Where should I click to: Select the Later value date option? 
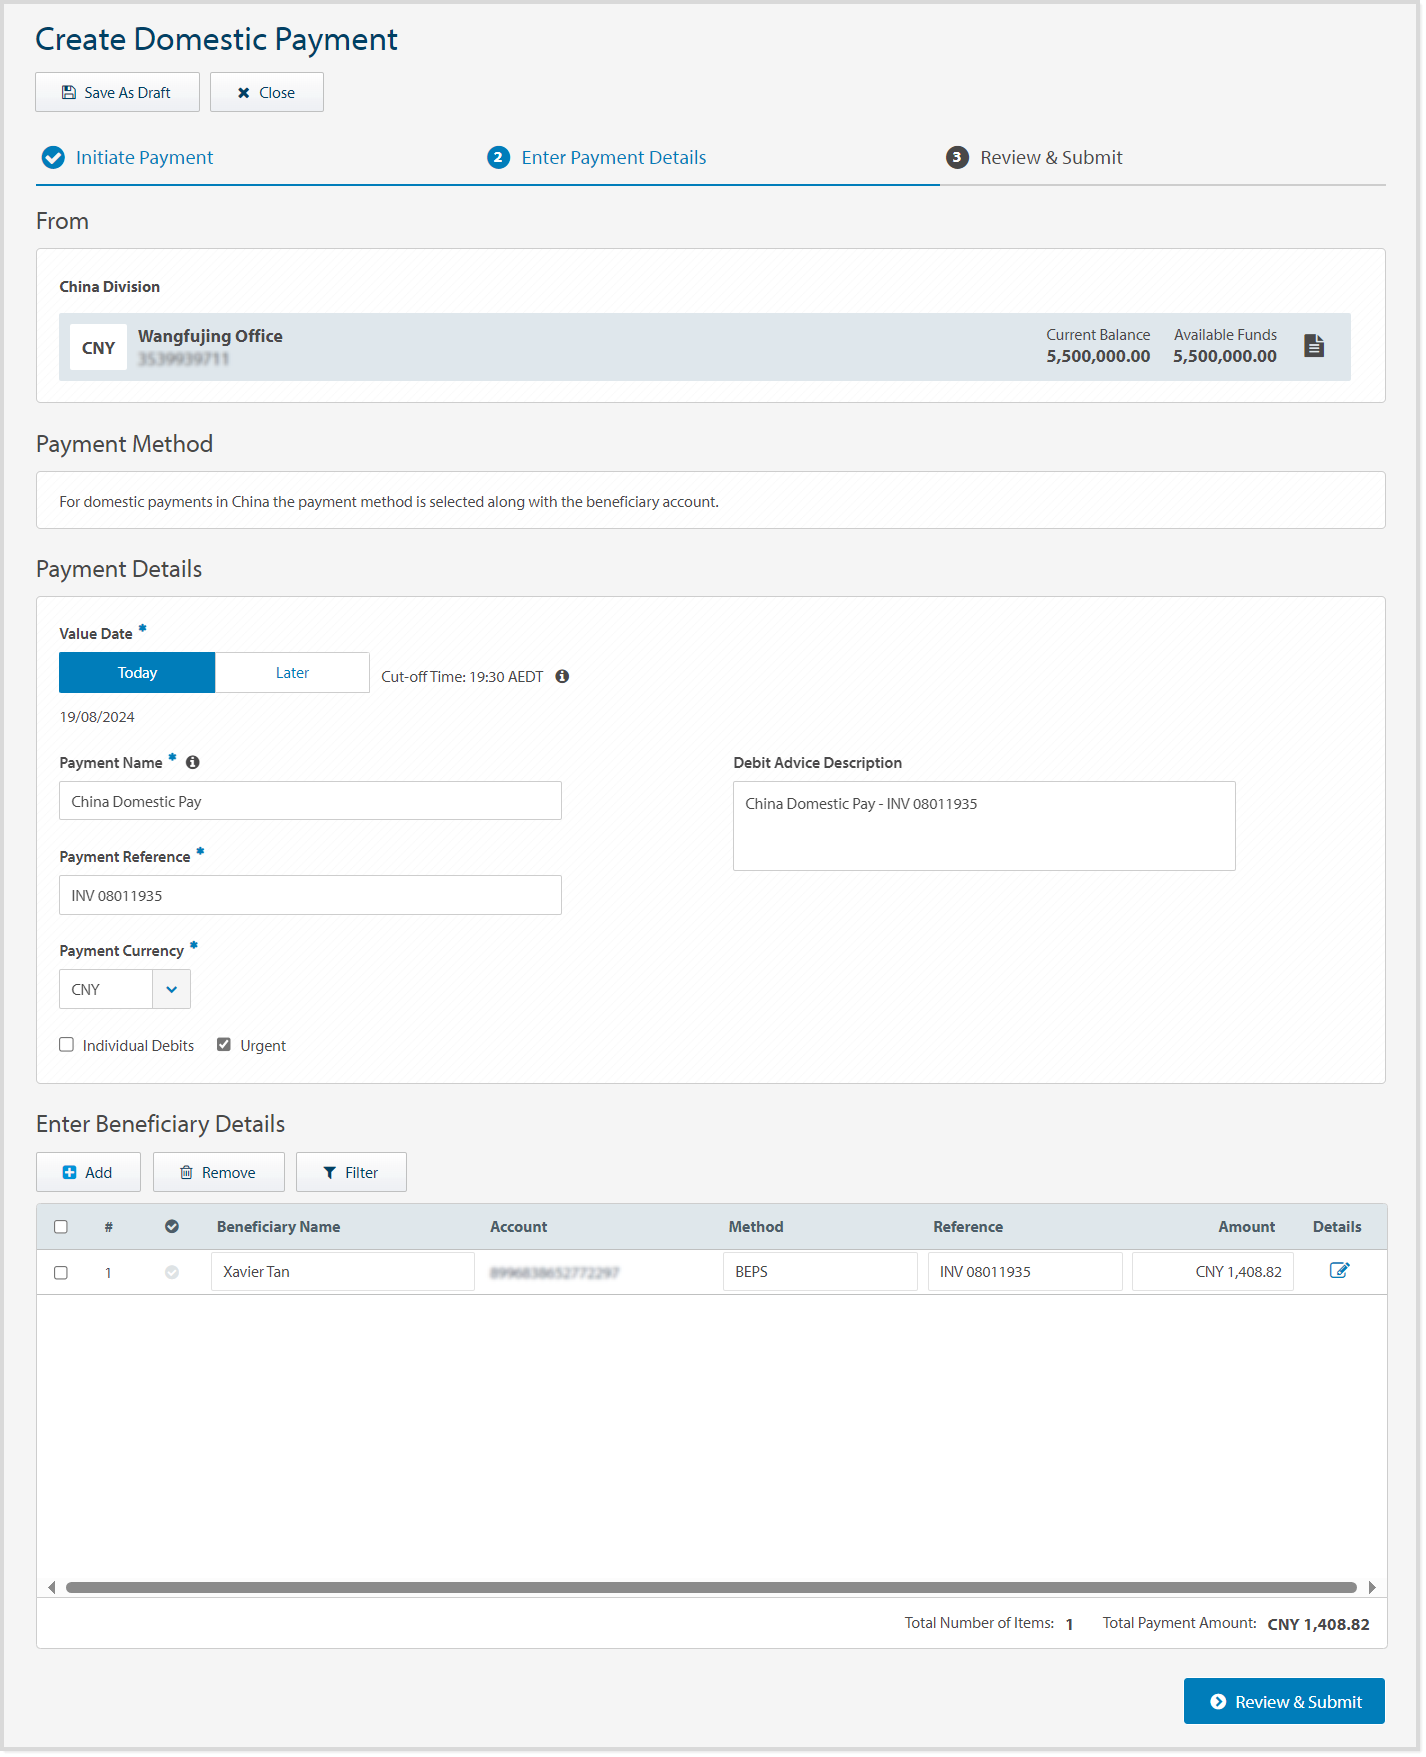coord(292,673)
